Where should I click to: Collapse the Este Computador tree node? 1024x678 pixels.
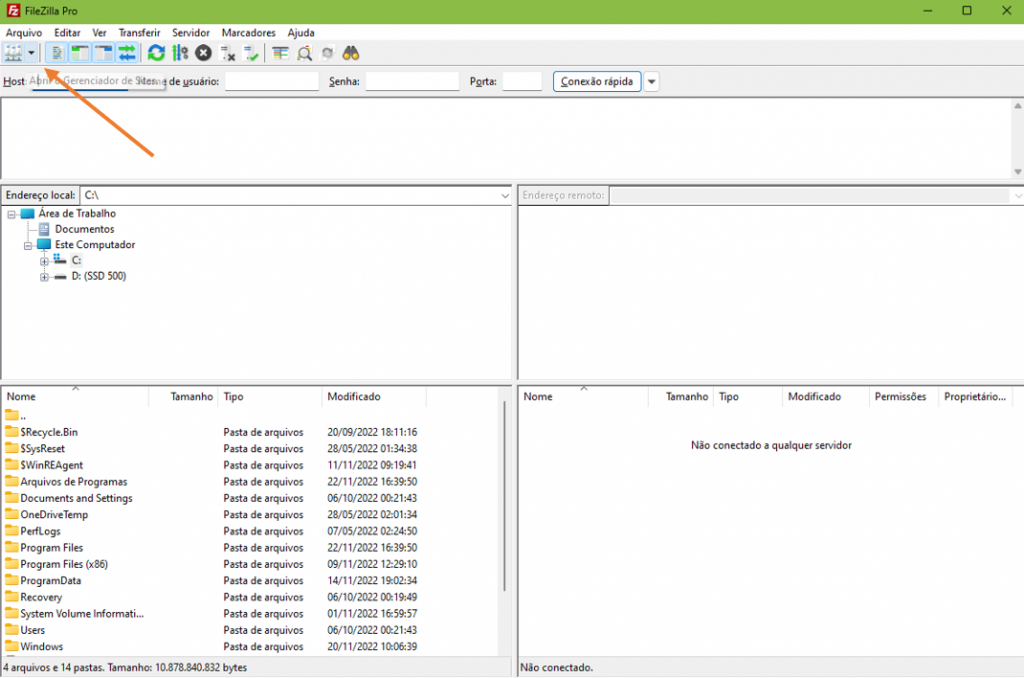coord(27,246)
